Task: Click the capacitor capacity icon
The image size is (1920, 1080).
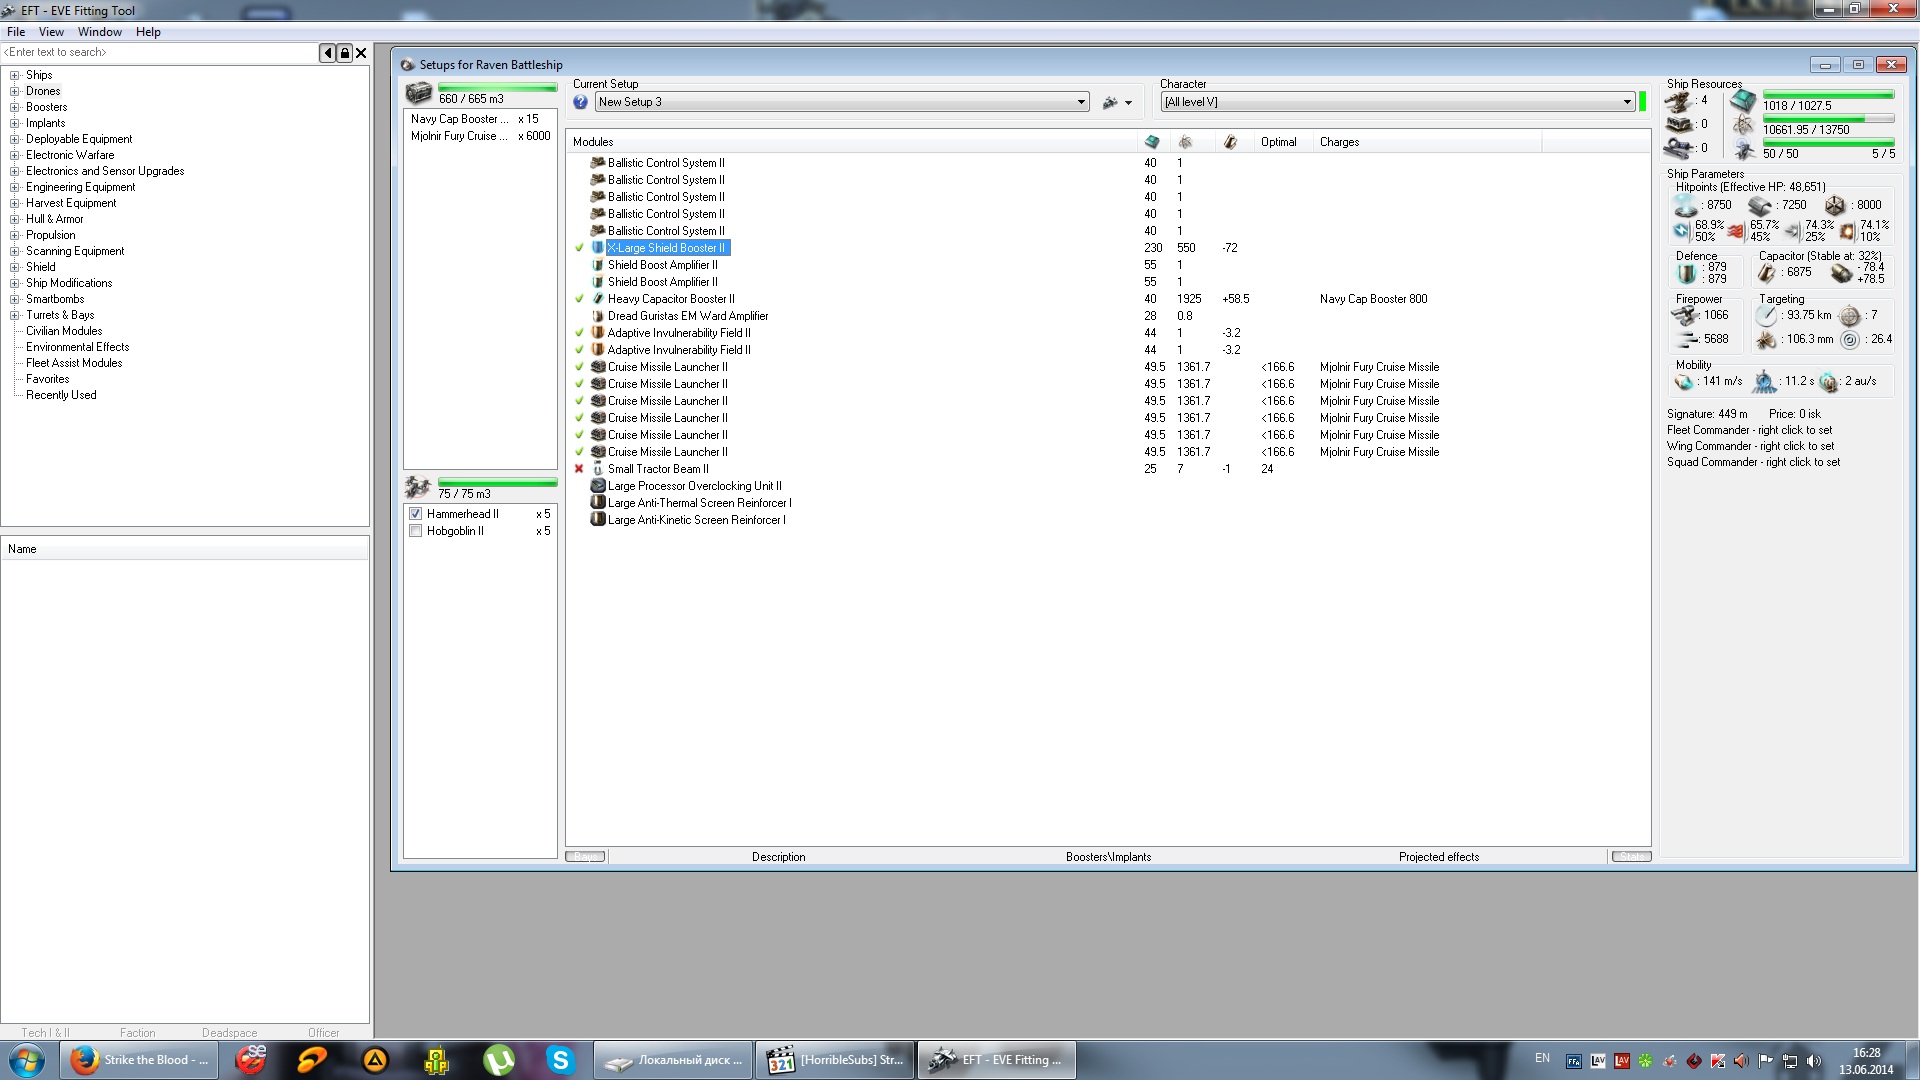Action: 1767,273
